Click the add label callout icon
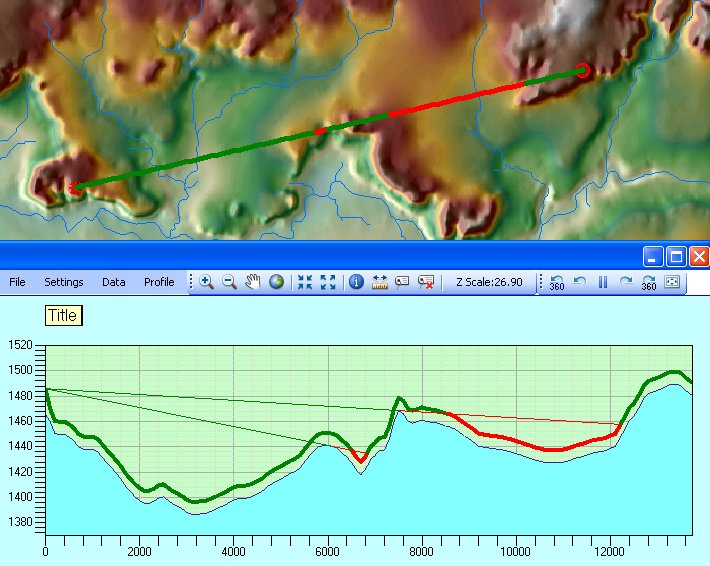Viewport: 710px width, 566px height. tap(403, 282)
